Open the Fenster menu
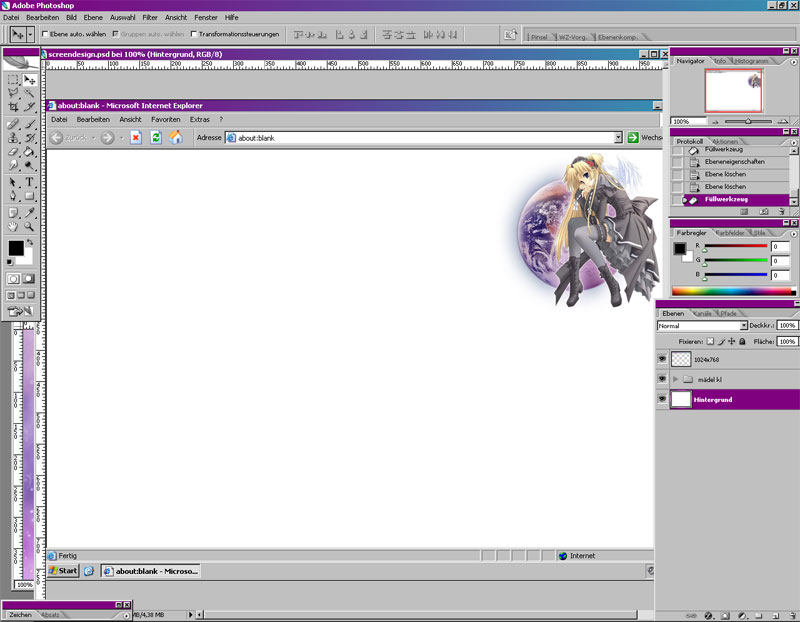 (x=206, y=17)
